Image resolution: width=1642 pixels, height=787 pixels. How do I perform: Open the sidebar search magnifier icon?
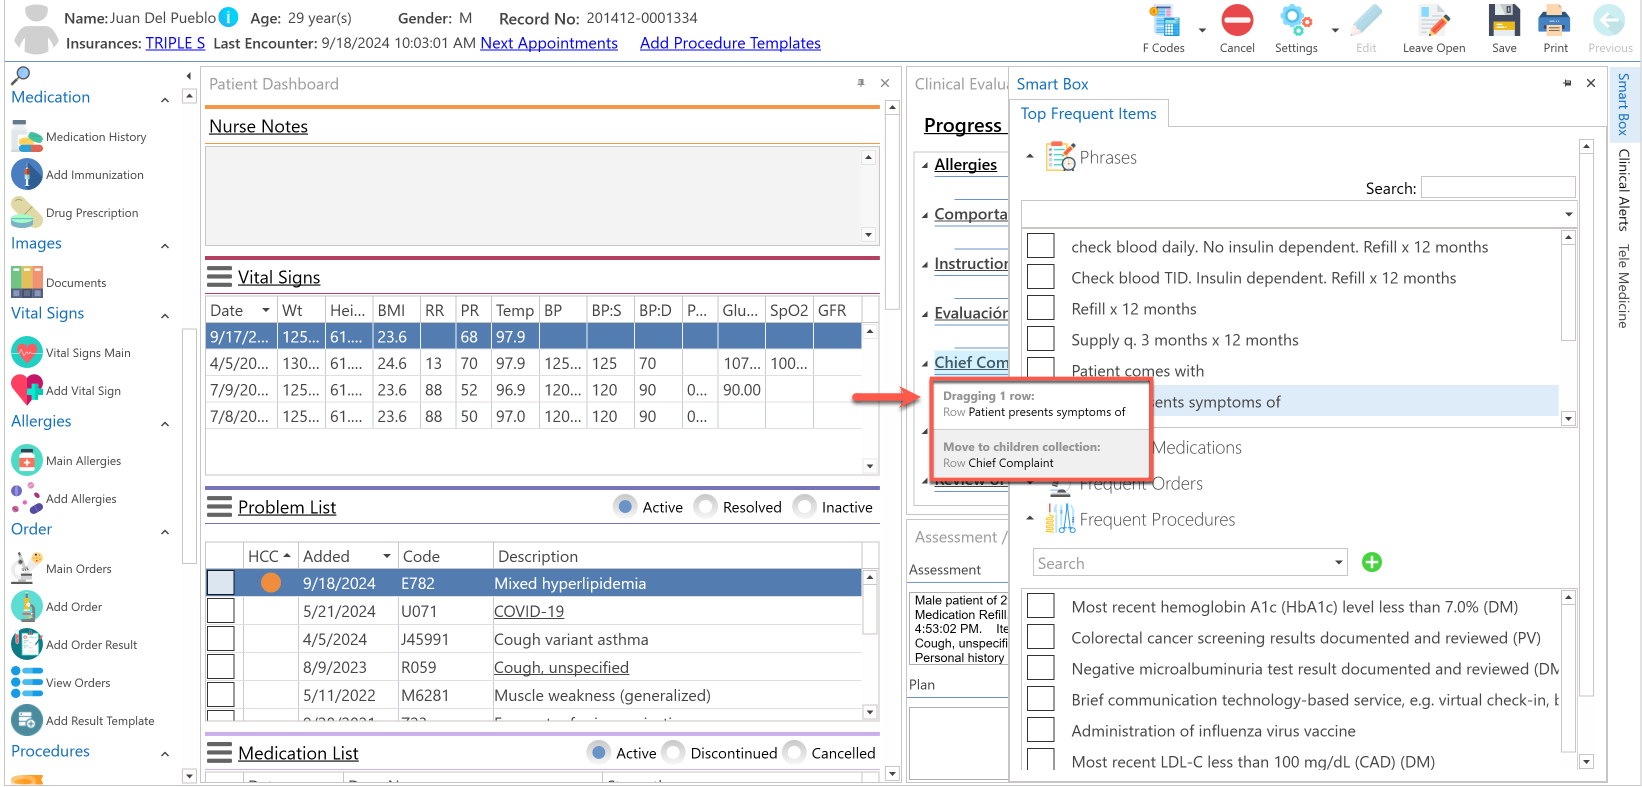click(21, 76)
